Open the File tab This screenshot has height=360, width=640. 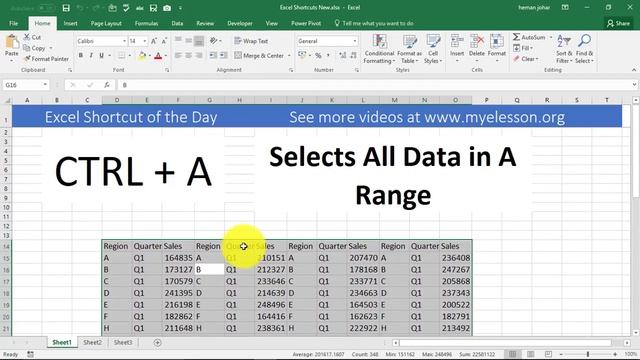pos(13,23)
